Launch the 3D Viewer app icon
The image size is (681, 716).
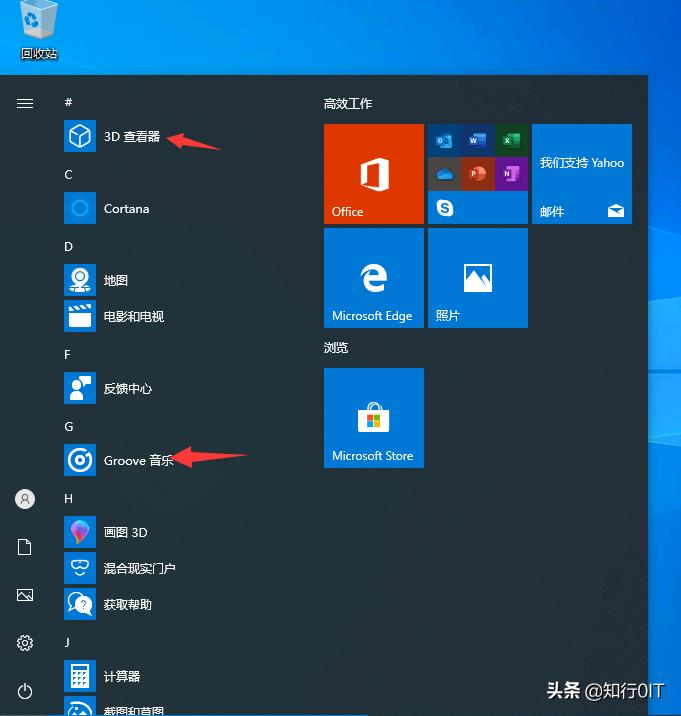tap(80, 136)
